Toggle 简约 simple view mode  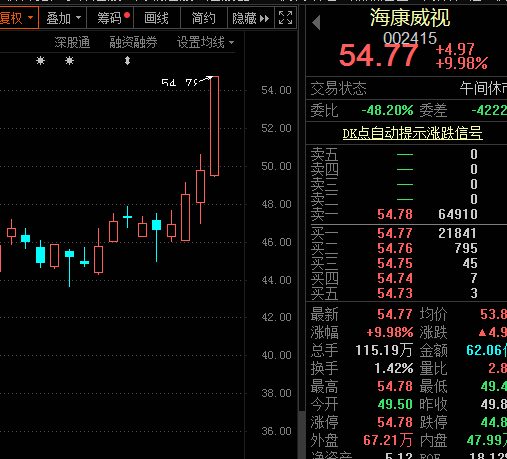click(x=203, y=18)
